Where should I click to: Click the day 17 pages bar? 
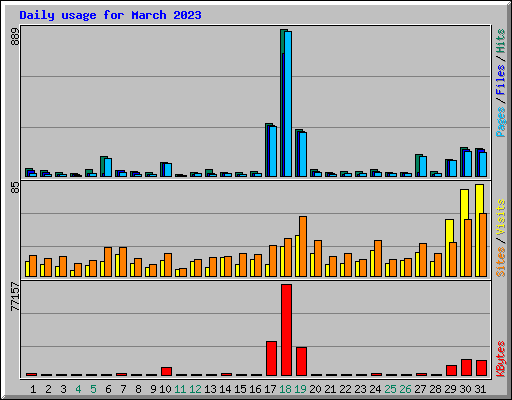coord(273,151)
